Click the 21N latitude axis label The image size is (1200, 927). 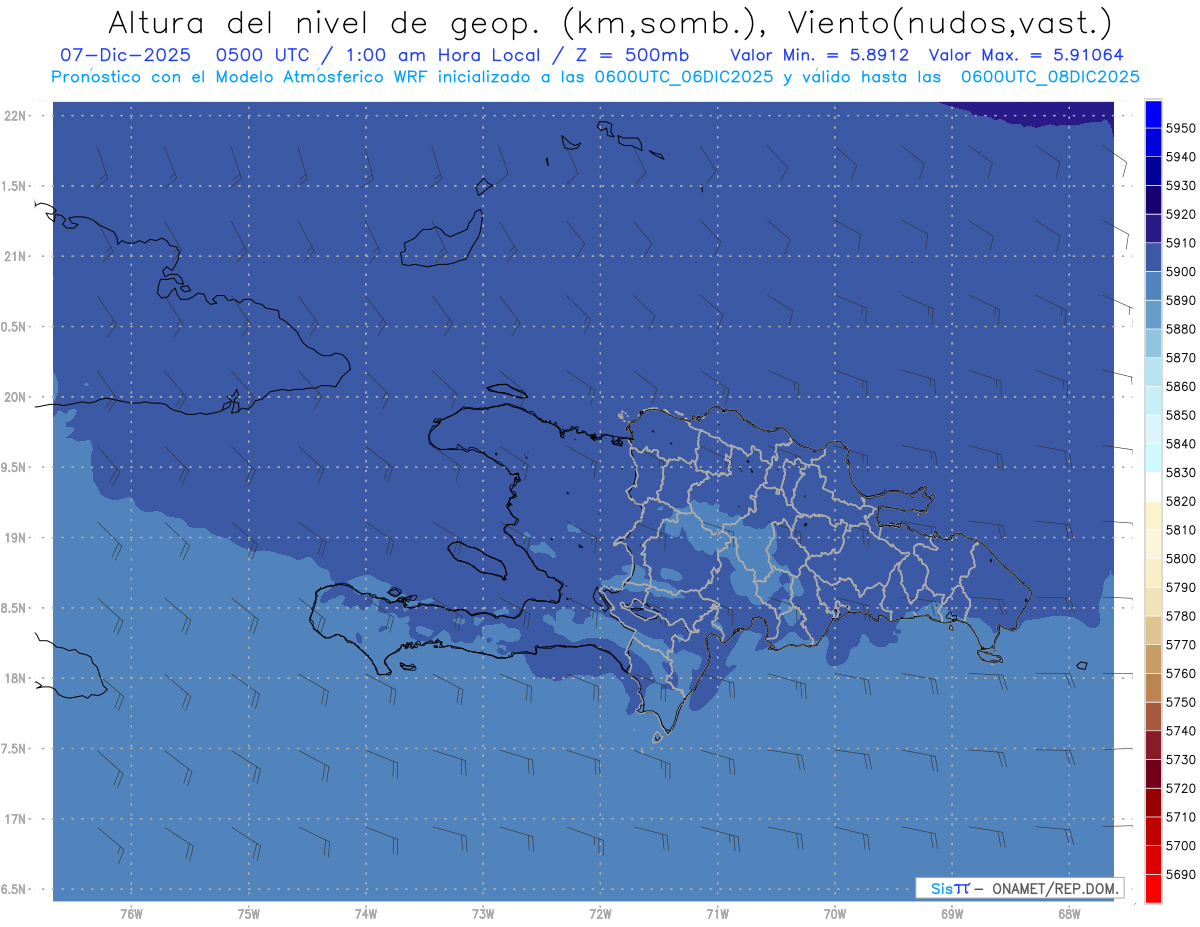tap(16, 257)
